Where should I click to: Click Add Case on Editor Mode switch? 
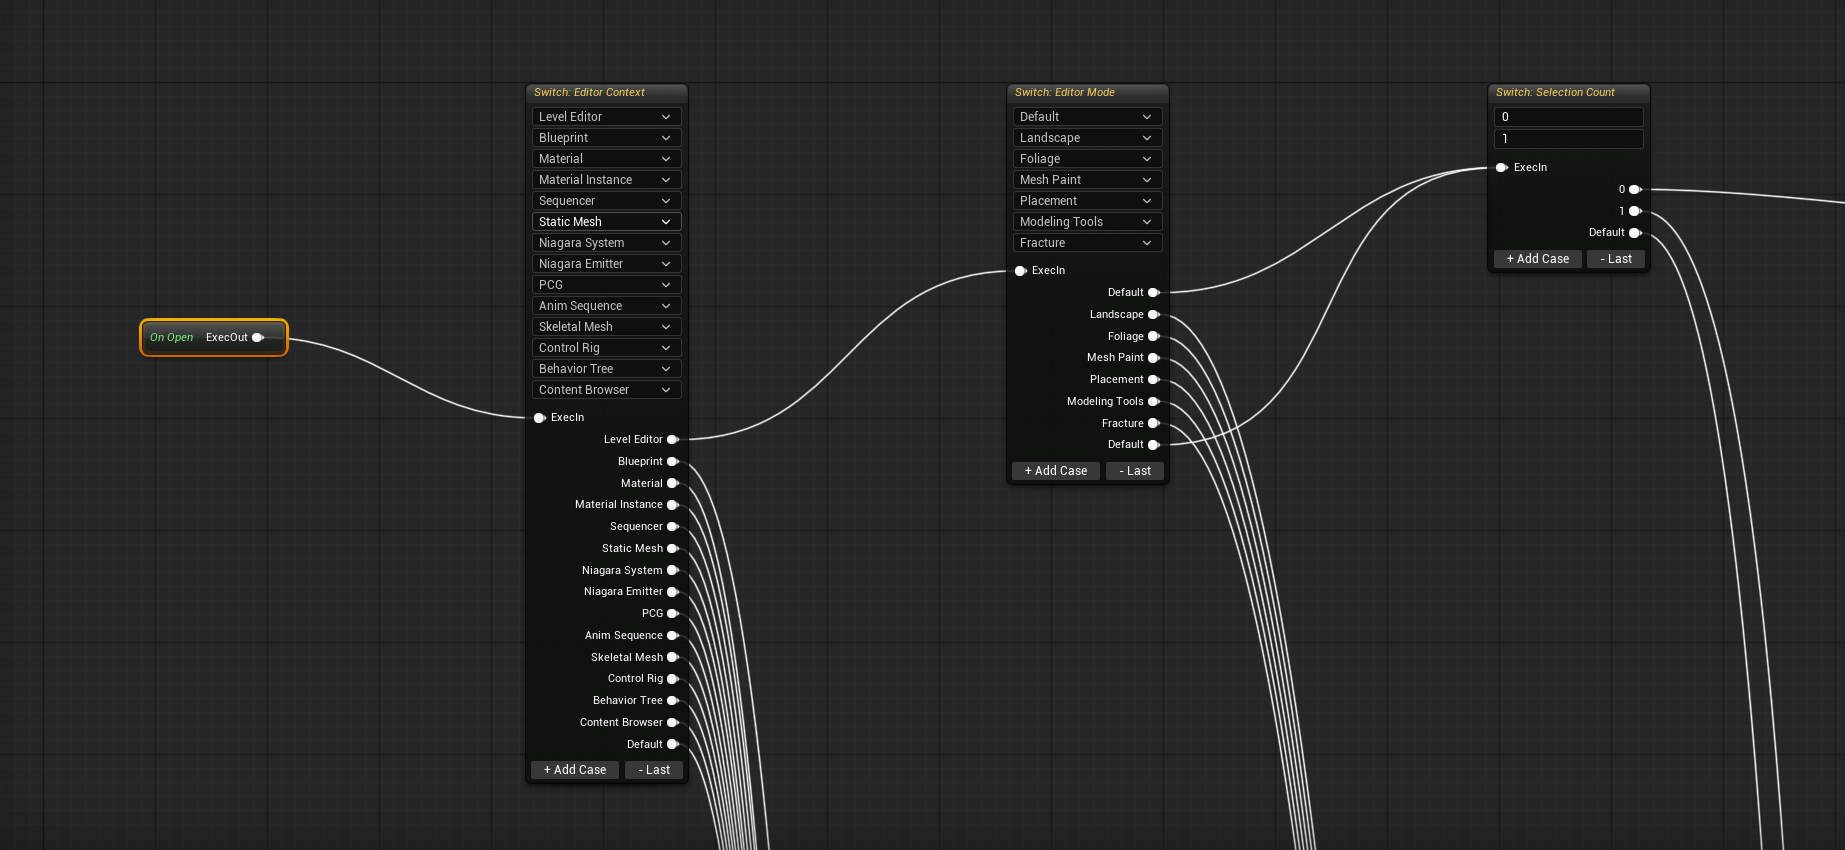pyautogui.click(x=1056, y=471)
